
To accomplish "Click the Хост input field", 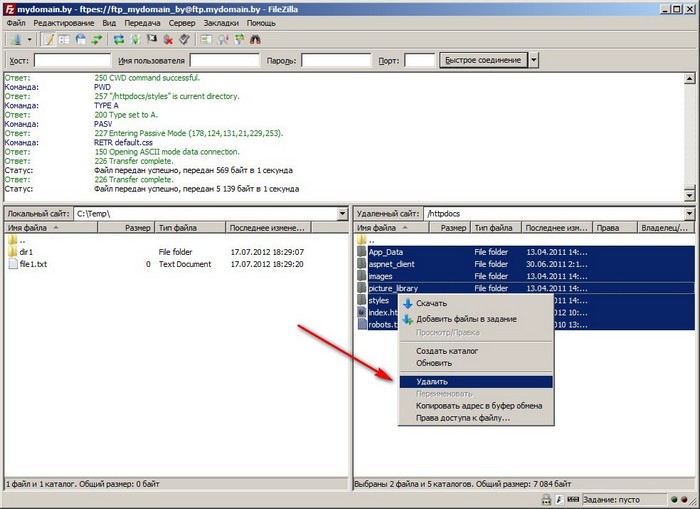I will [x=72, y=60].
